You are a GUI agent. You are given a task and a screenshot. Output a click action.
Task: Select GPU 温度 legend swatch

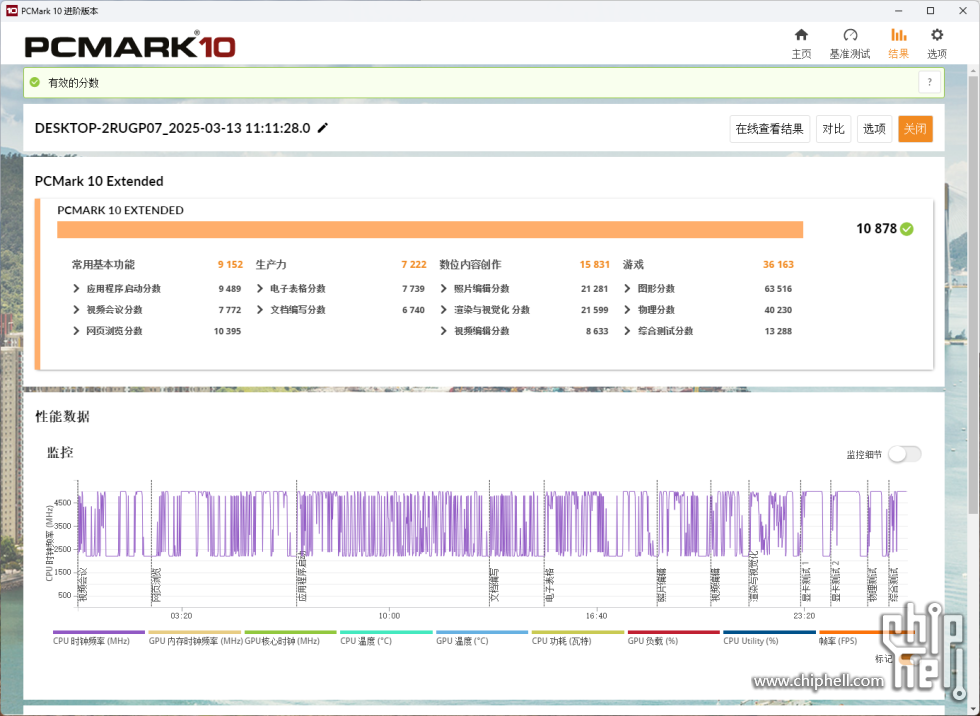(482, 632)
